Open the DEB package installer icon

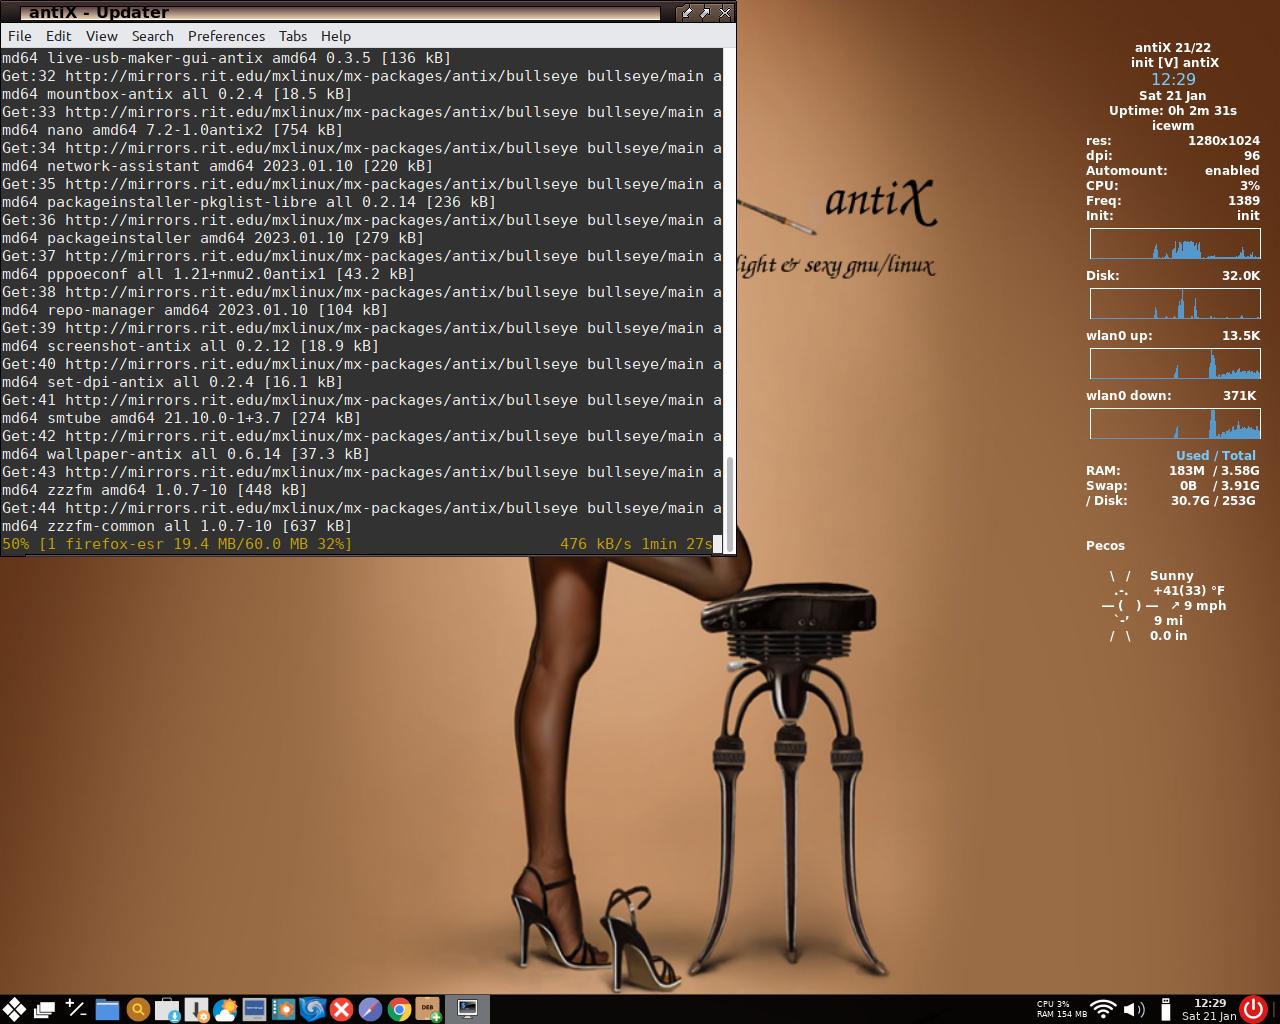[x=428, y=1009]
